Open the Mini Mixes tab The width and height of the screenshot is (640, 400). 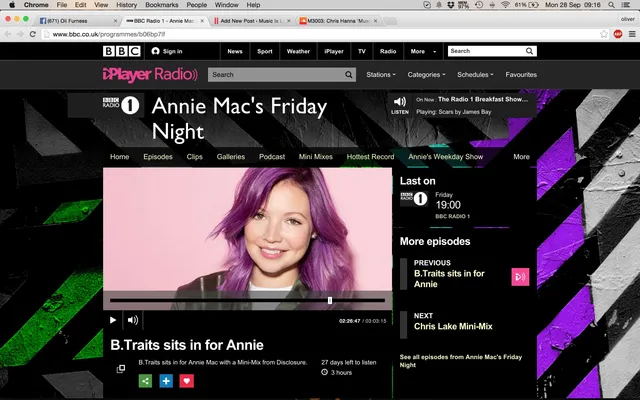[316, 157]
